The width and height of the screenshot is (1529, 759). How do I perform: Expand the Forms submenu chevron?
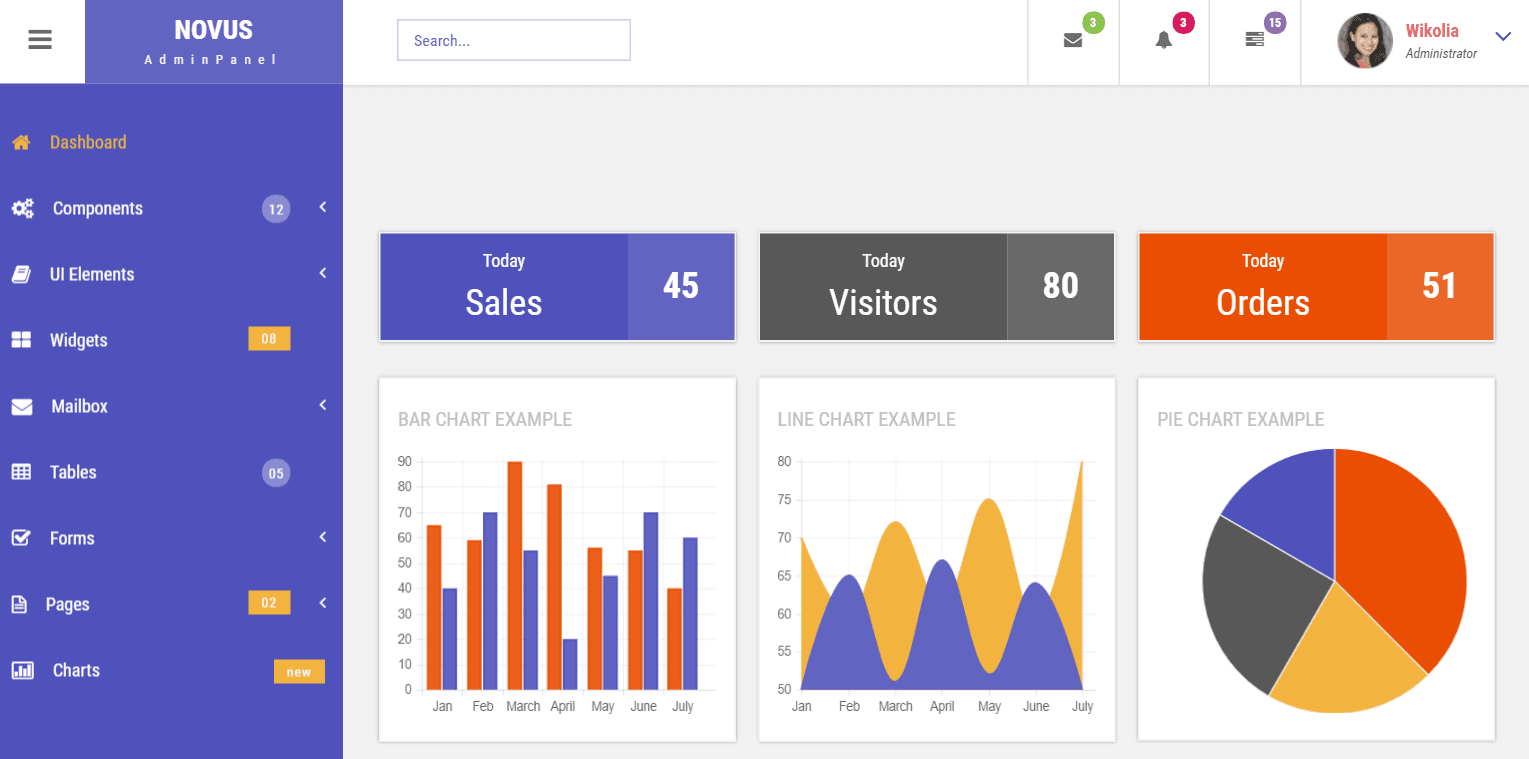[323, 538]
